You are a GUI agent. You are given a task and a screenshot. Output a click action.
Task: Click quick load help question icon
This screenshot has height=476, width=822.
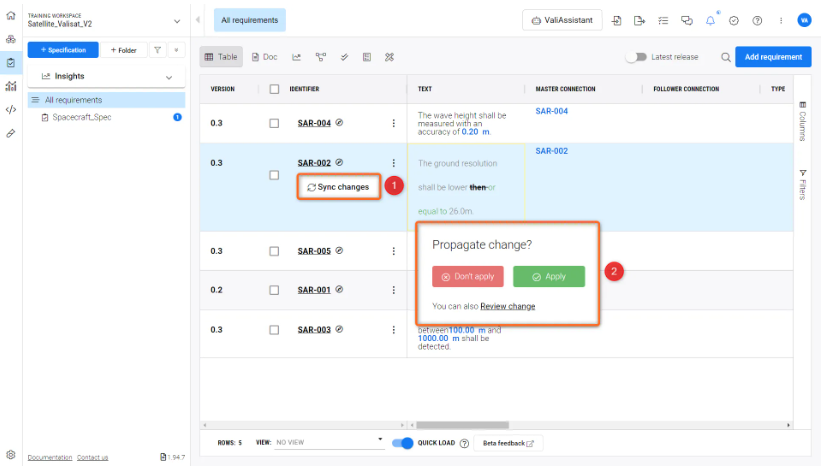pos(464,443)
